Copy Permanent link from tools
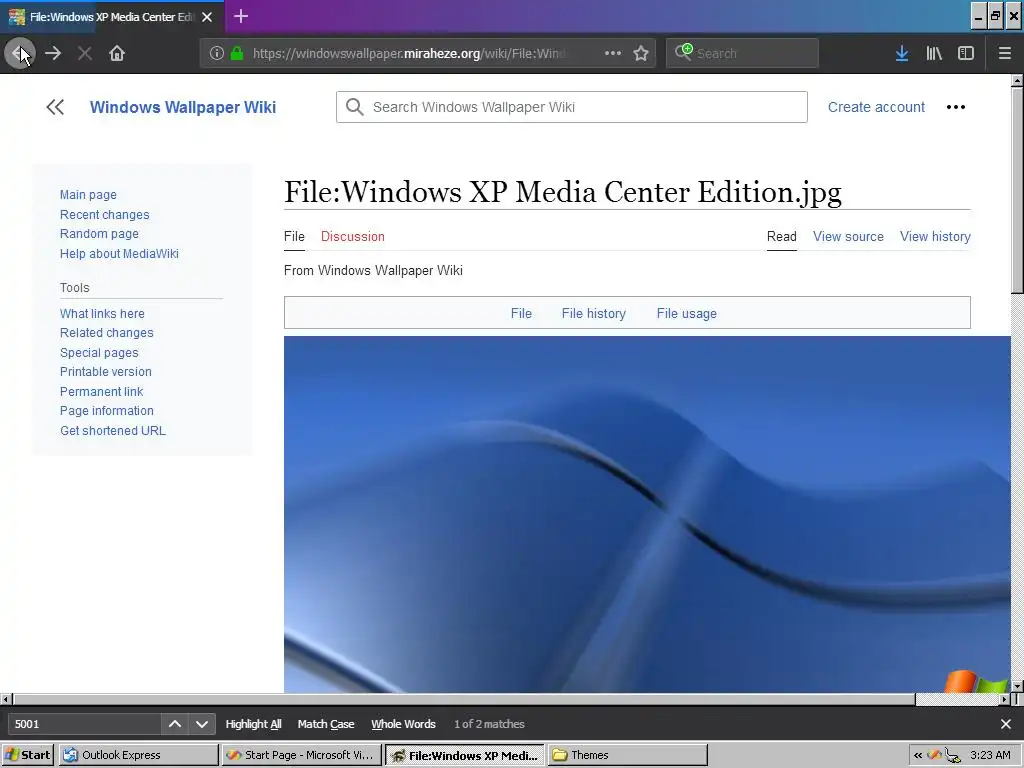The image size is (1024, 768). pos(101,392)
